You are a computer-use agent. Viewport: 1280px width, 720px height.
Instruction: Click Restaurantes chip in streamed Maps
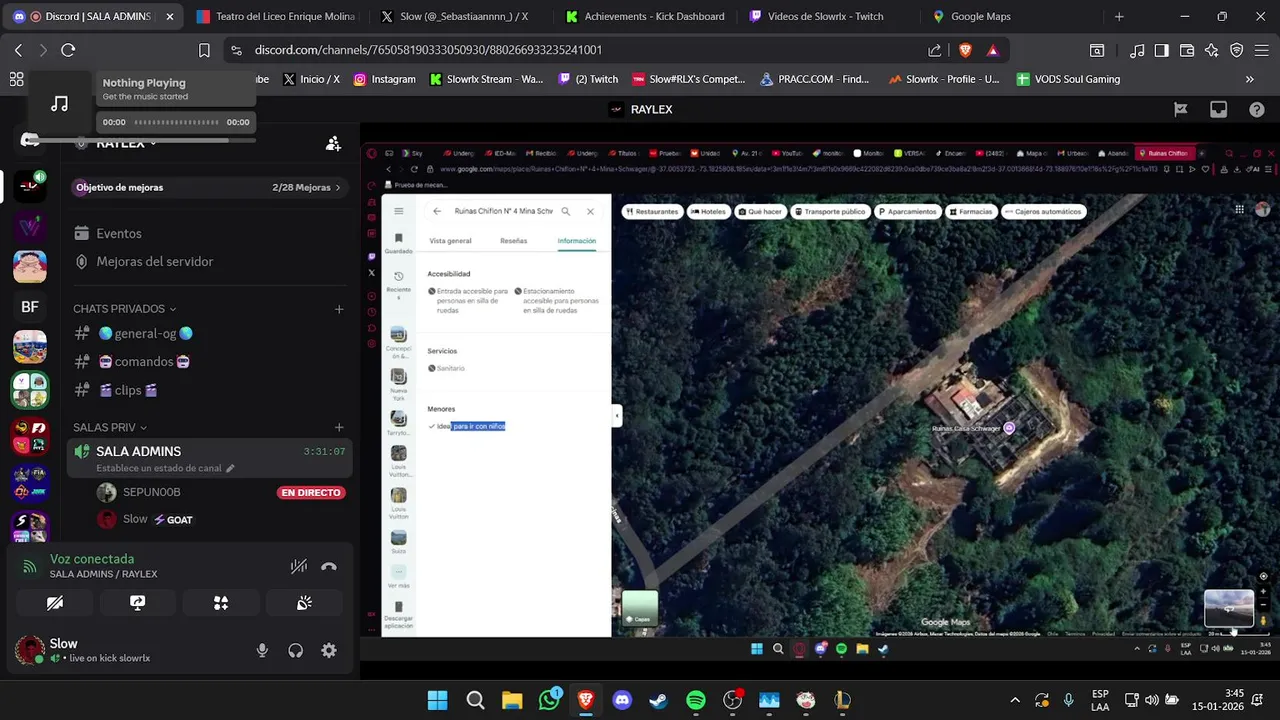(x=652, y=212)
